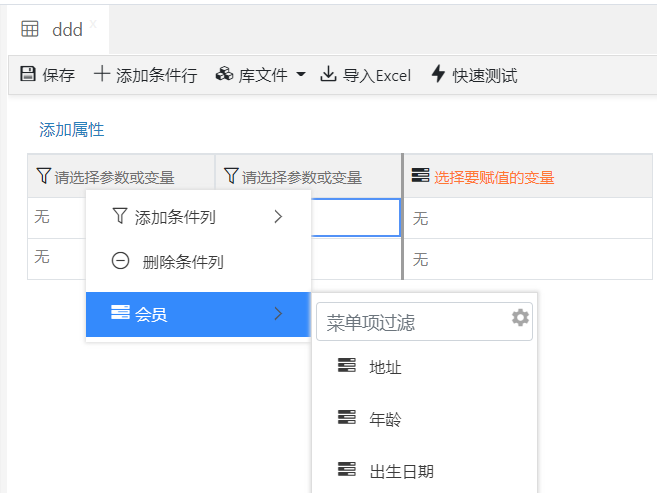Click the 添加属性 link
Screen dimensions: 657x493
click(71, 129)
